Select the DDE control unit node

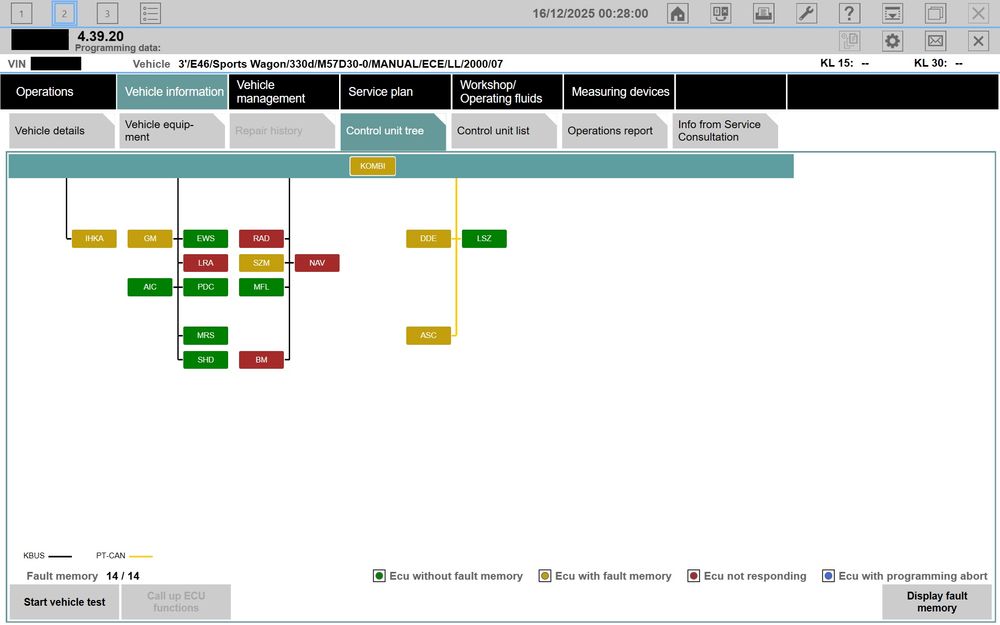tap(429, 239)
